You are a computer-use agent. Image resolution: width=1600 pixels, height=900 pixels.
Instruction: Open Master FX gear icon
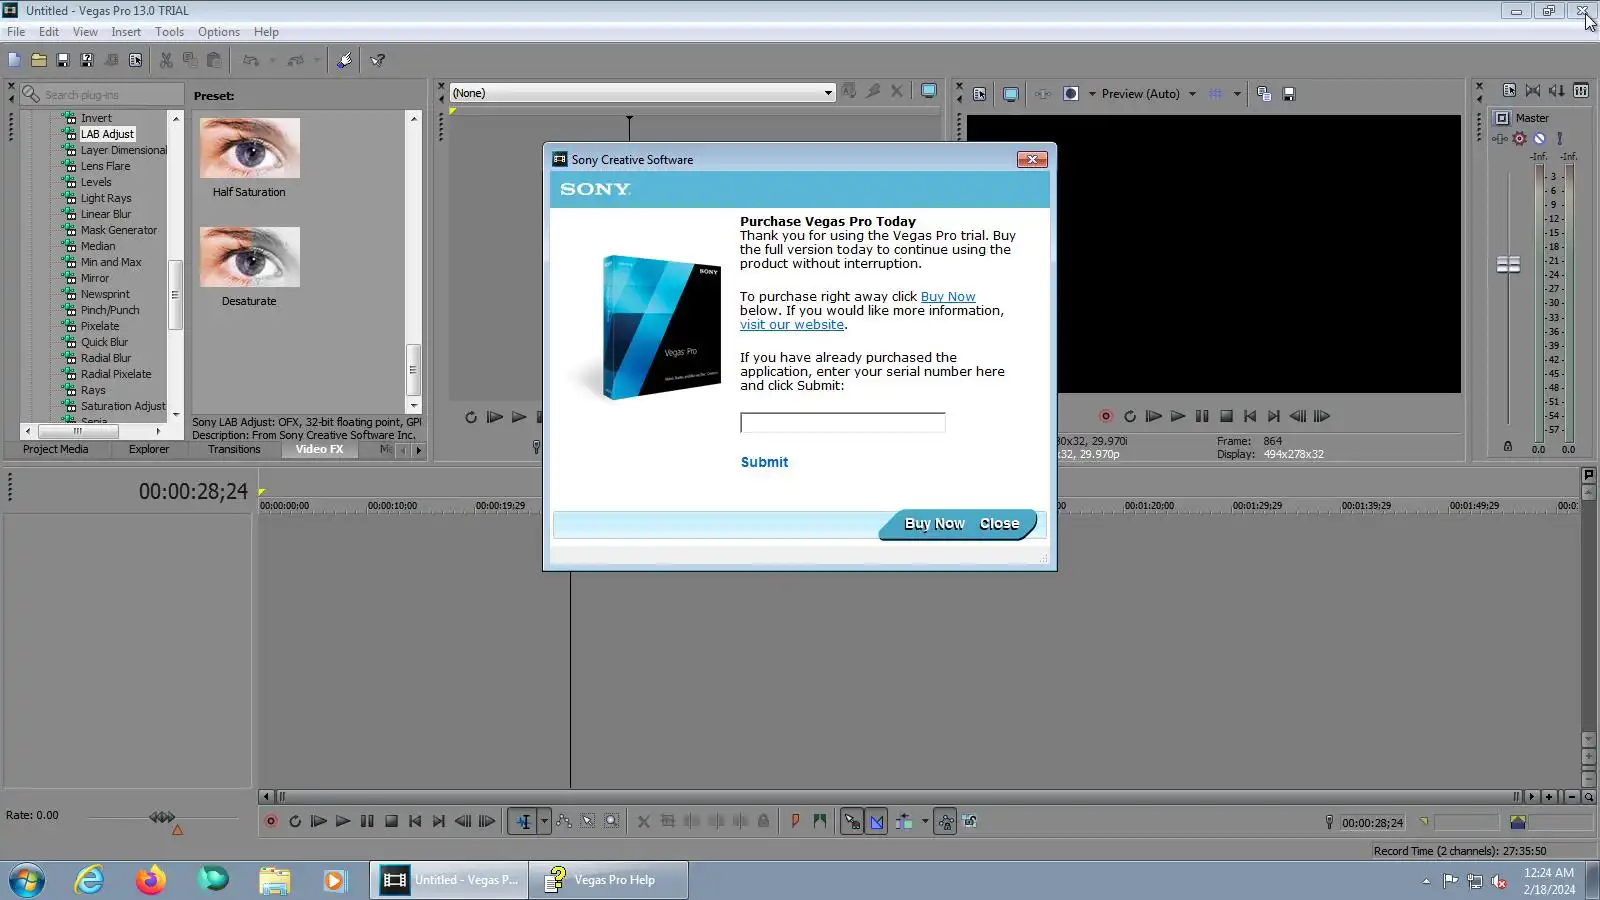pyautogui.click(x=1520, y=139)
